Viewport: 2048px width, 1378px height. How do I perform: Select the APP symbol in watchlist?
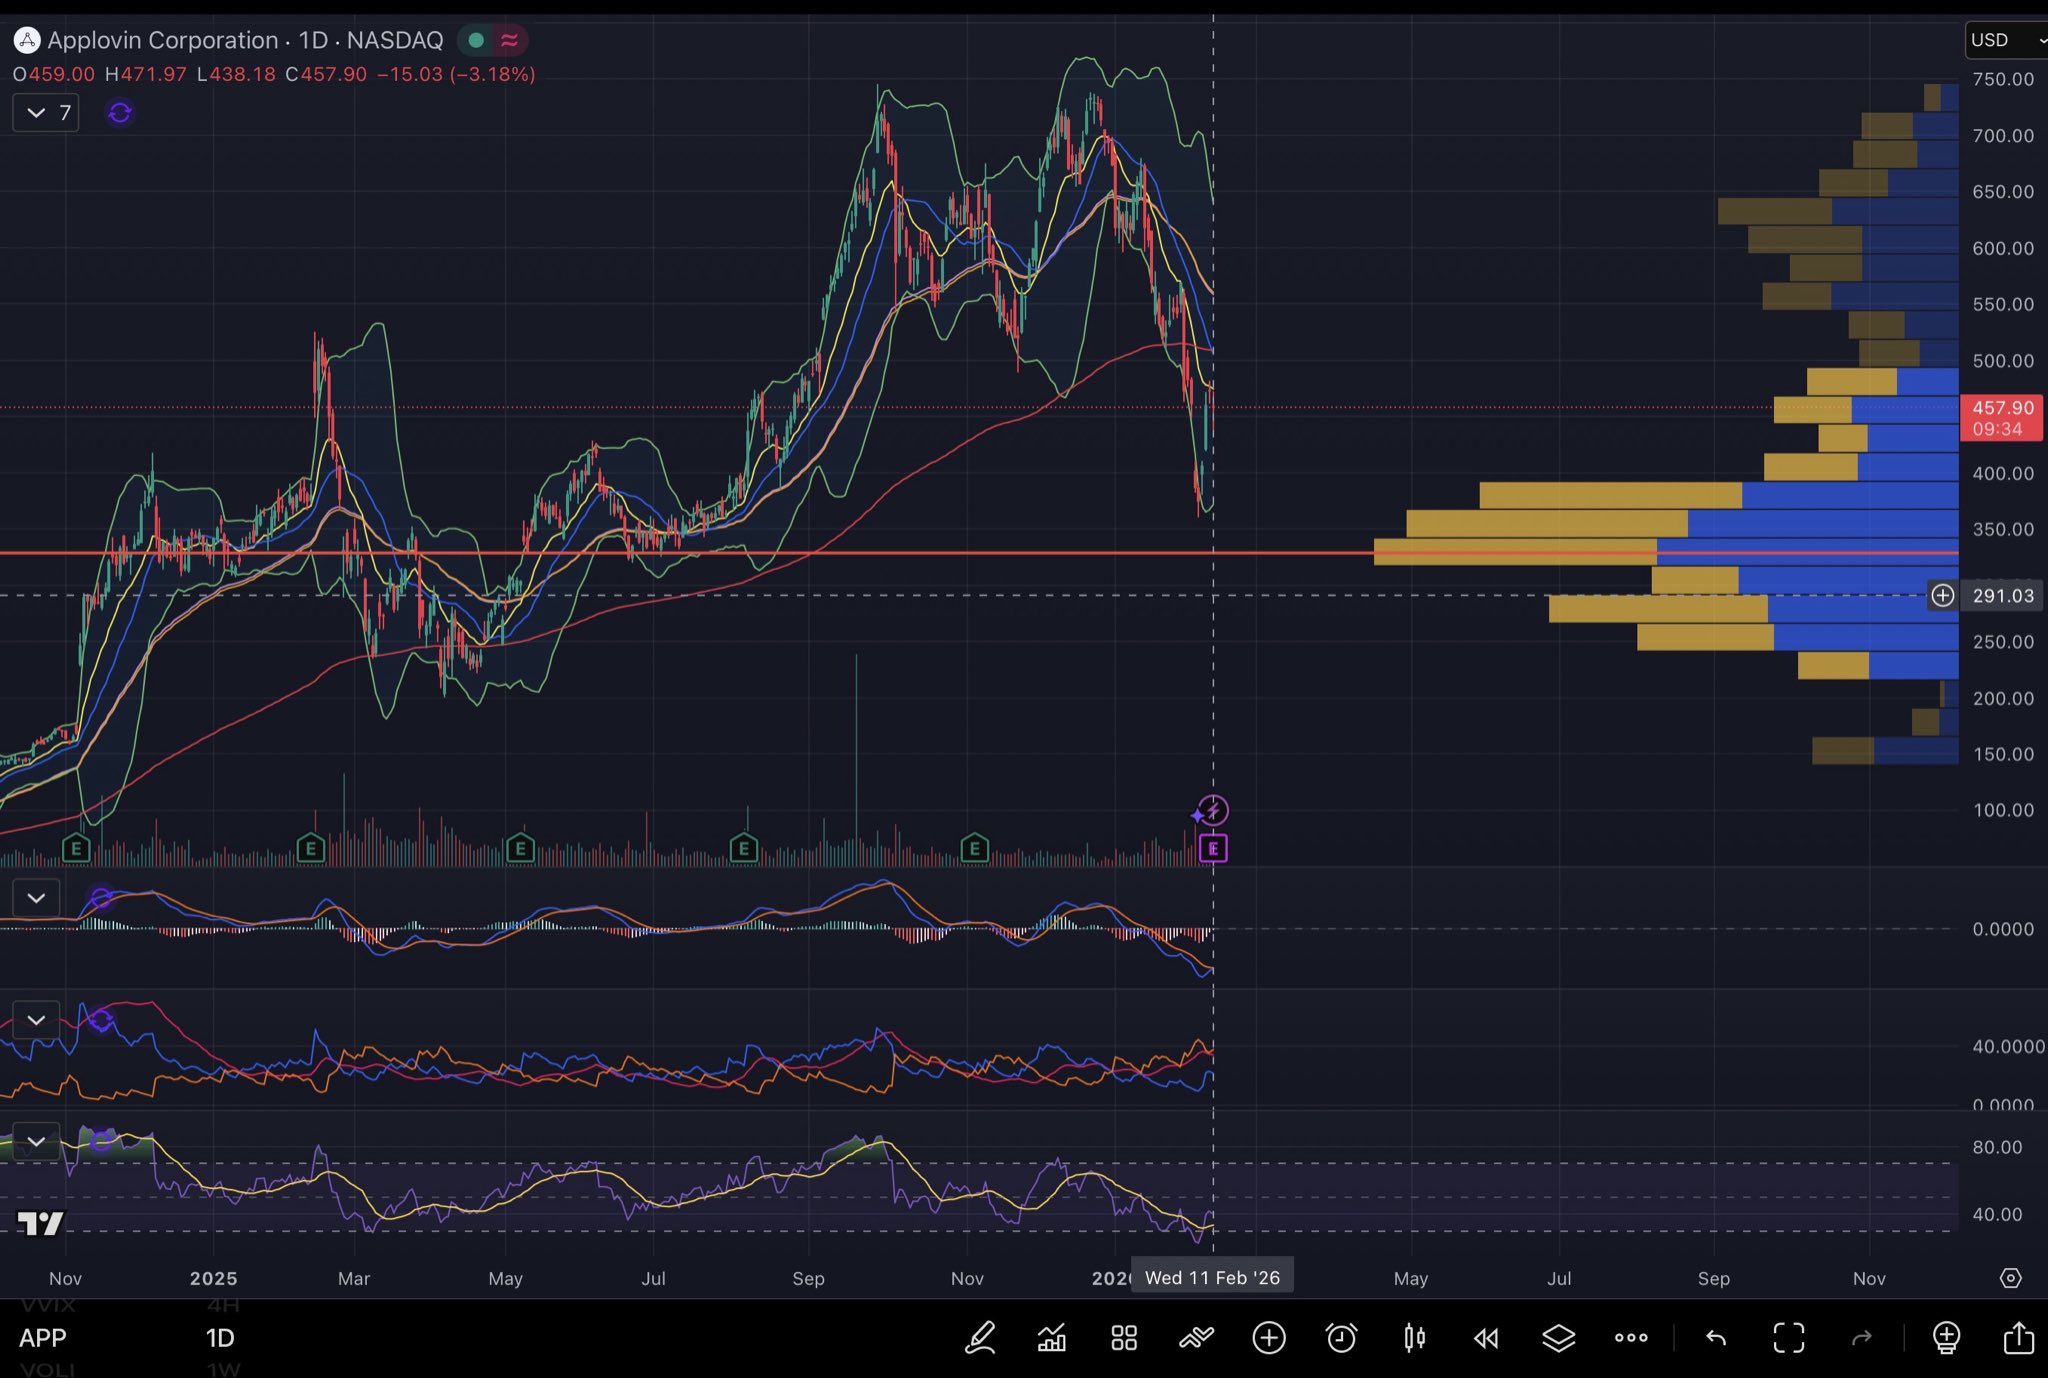pyautogui.click(x=43, y=1338)
